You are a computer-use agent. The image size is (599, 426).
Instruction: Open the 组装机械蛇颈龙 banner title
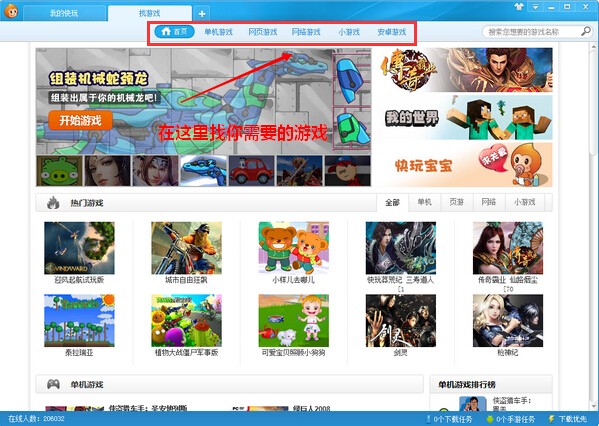[x=99, y=79]
